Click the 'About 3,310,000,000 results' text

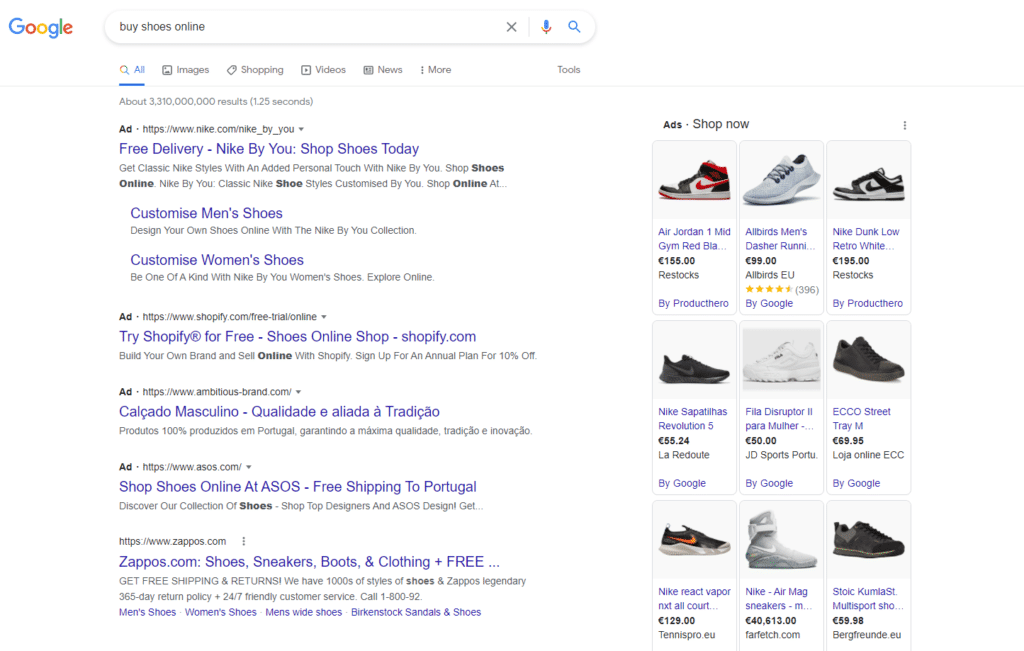coord(216,102)
